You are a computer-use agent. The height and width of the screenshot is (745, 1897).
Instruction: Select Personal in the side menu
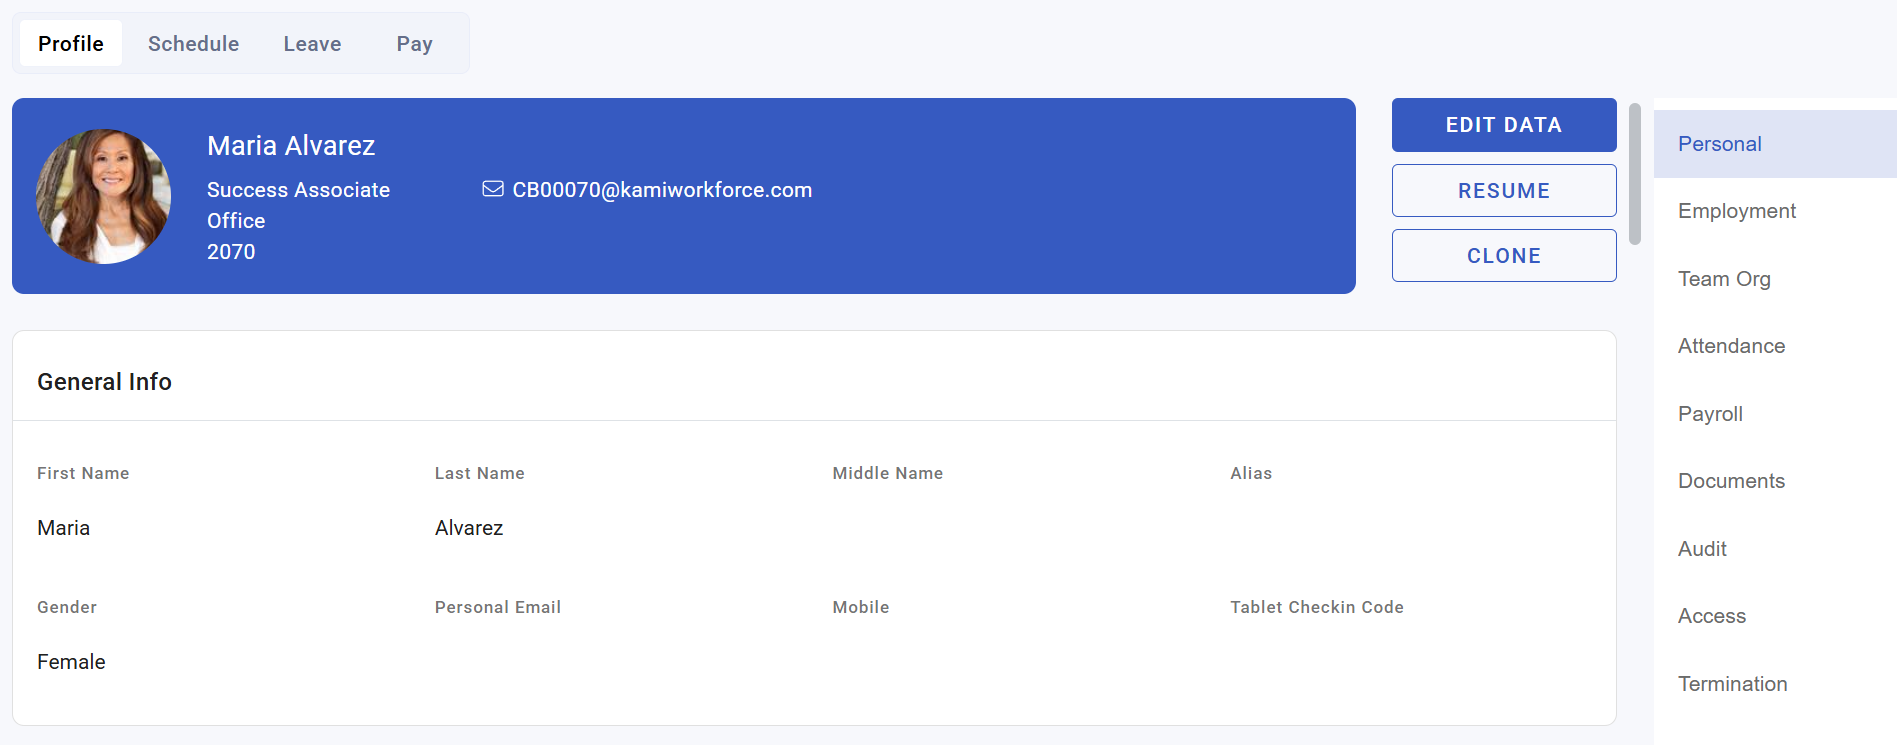coord(1775,144)
